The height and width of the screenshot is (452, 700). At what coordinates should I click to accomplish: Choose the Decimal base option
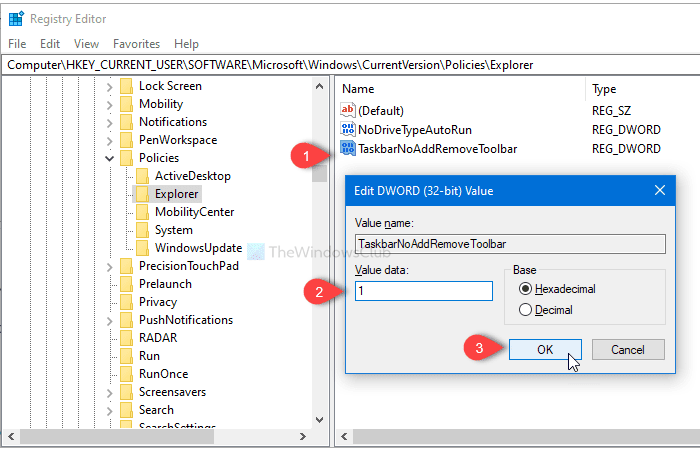click(x=525, y=310)
